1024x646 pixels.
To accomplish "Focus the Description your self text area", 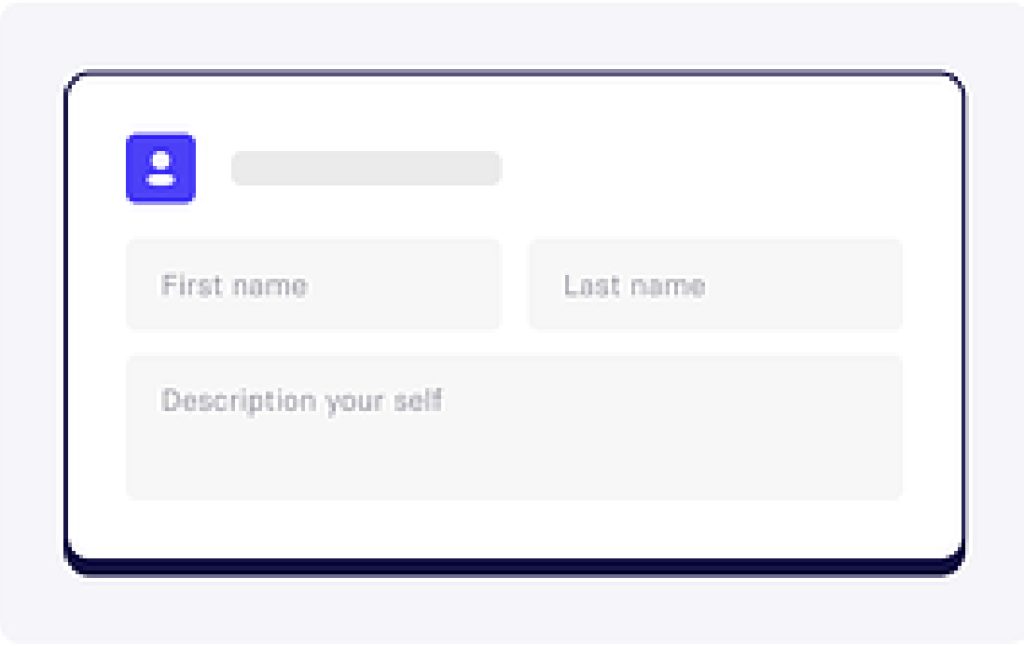I will (x=515, y=427).
